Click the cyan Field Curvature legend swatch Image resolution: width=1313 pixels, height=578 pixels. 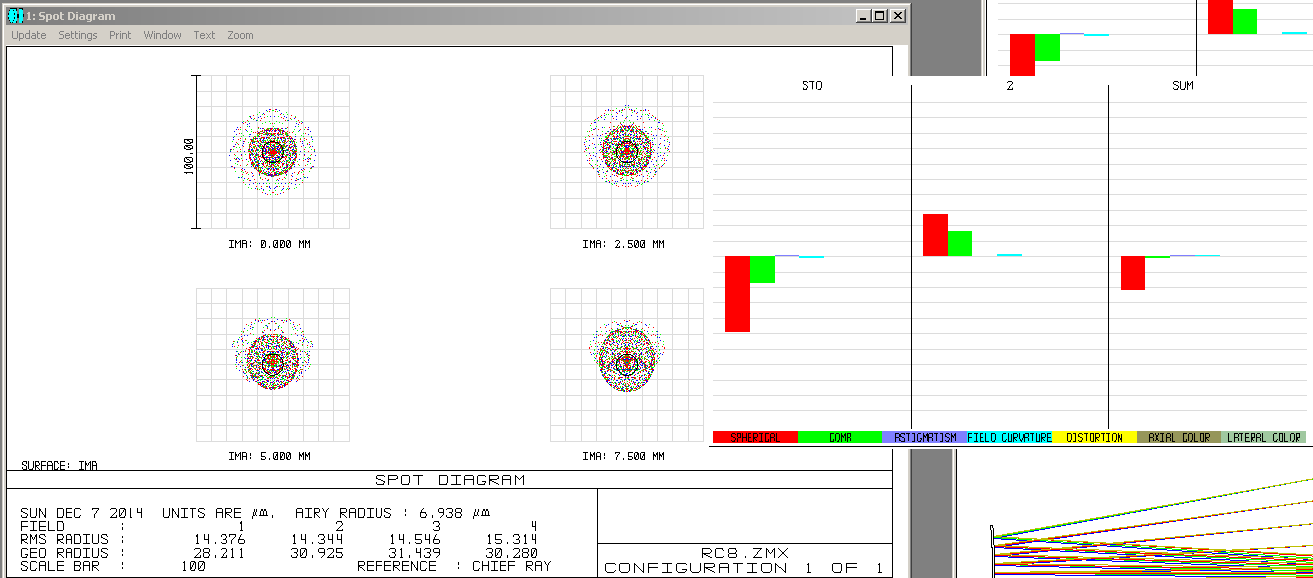1010,438
